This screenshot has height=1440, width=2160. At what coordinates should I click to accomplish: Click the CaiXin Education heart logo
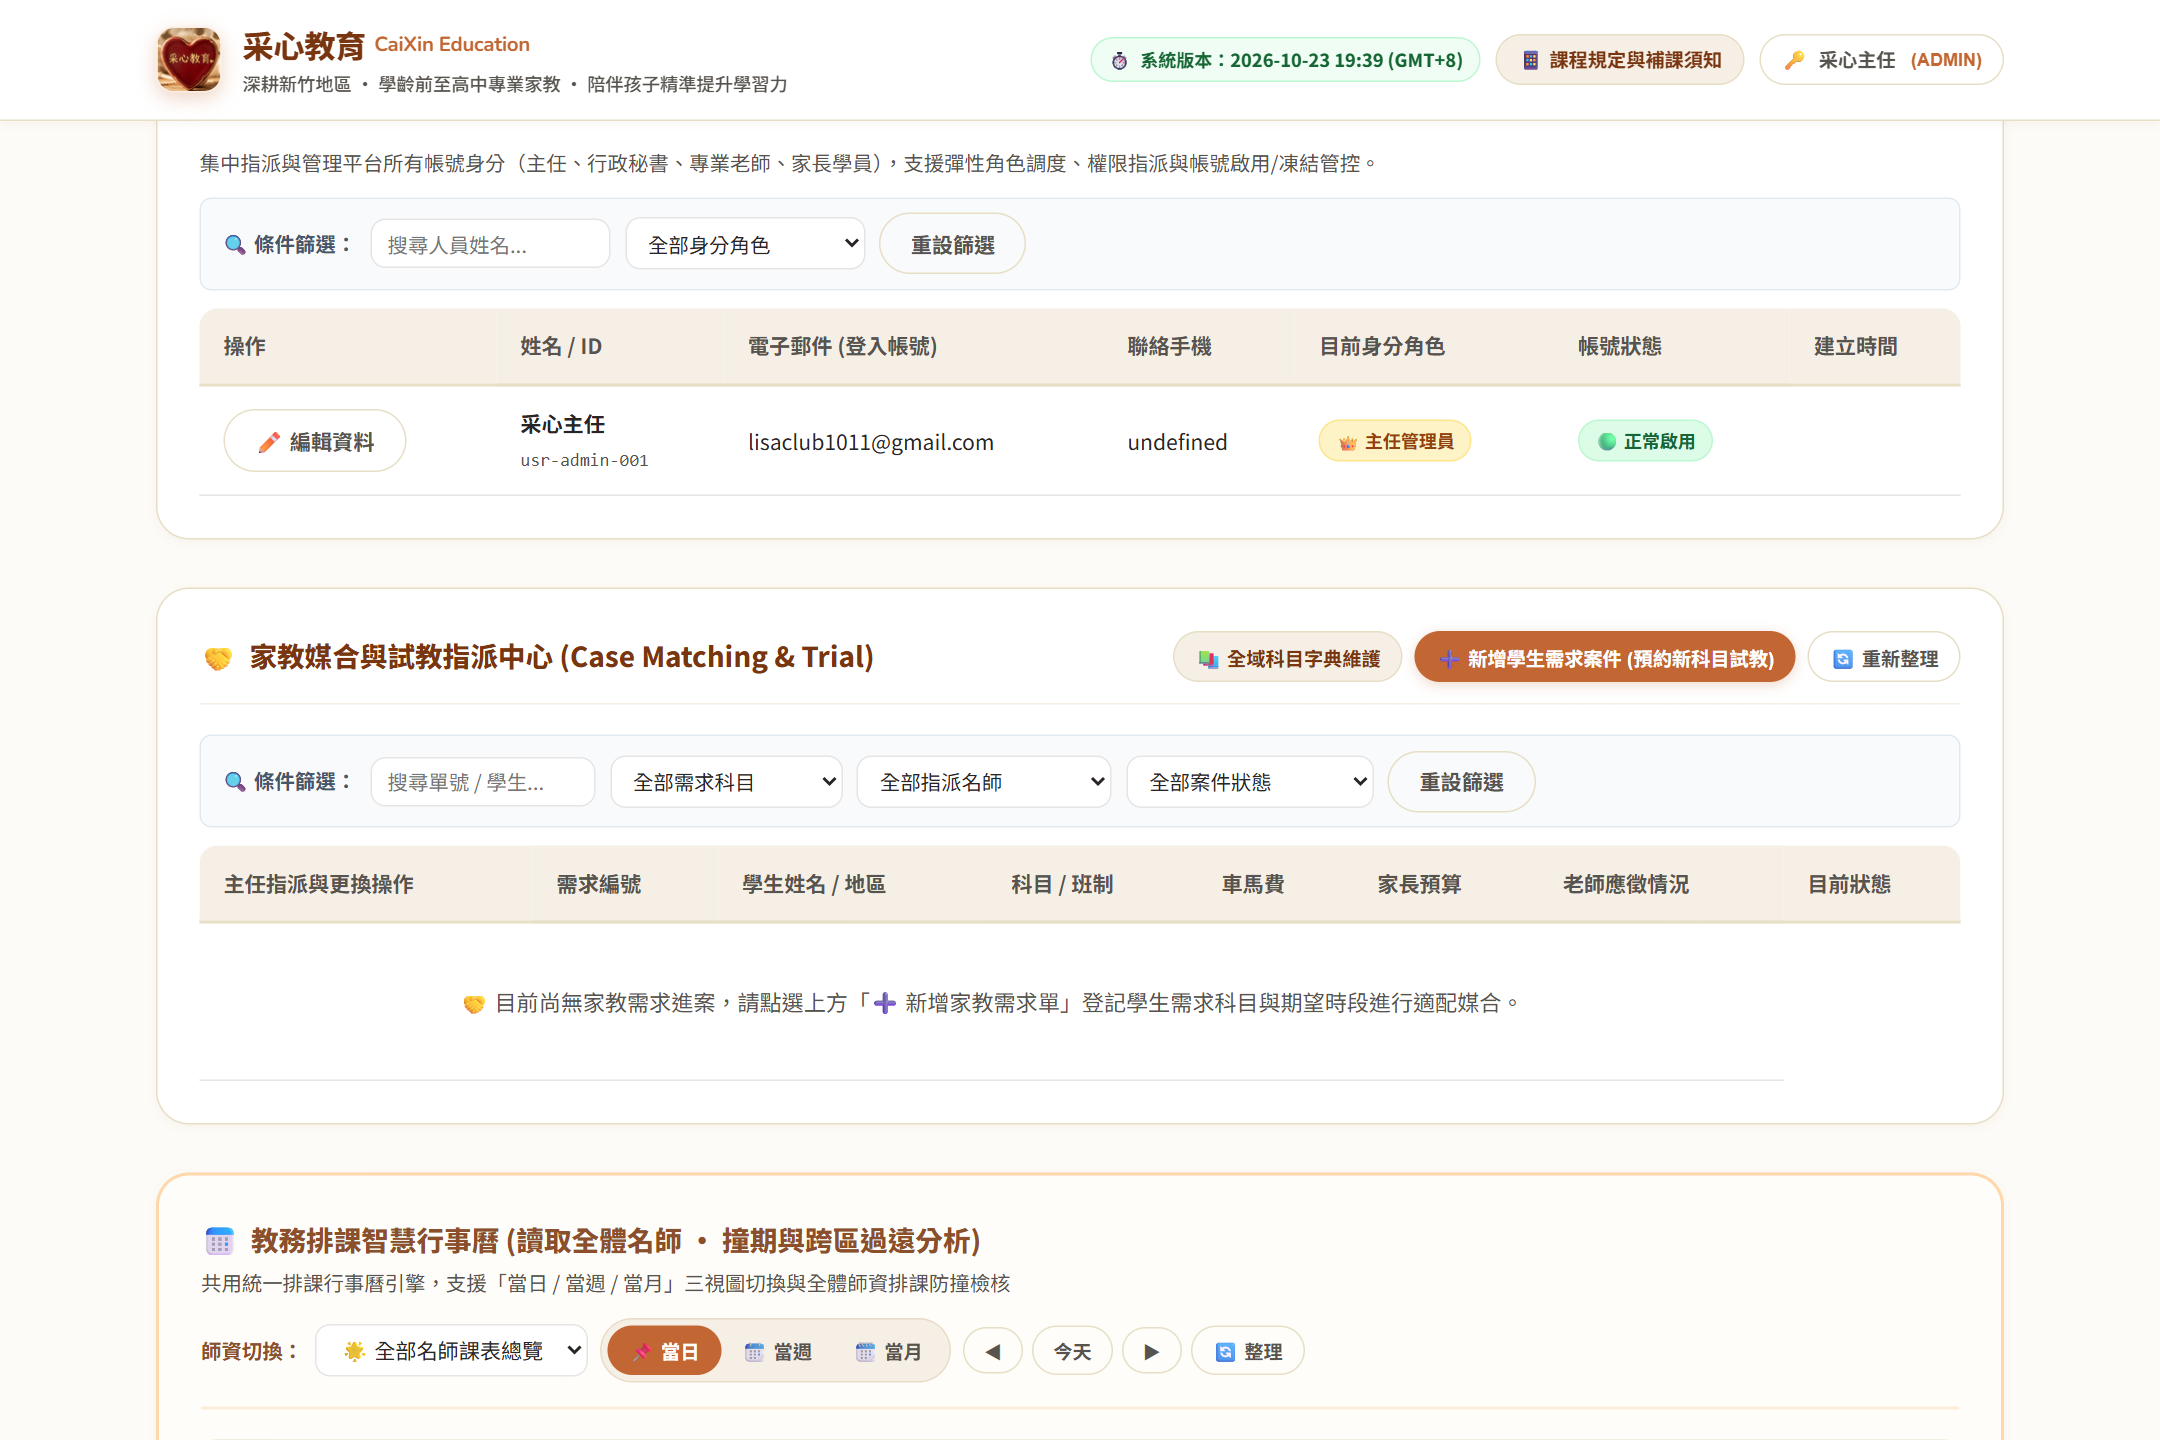(189, 60)
